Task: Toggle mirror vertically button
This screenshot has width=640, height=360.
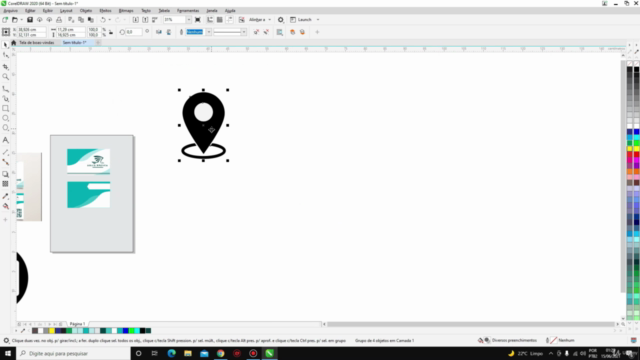Action: (169, 32)
